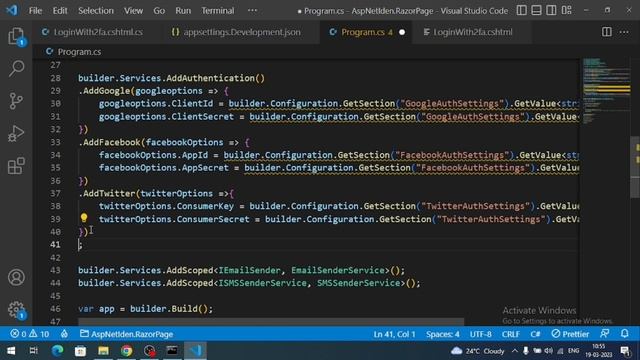640x360 pixels.
Task: Open the Manage gear icon
Action: pos(16,310)
